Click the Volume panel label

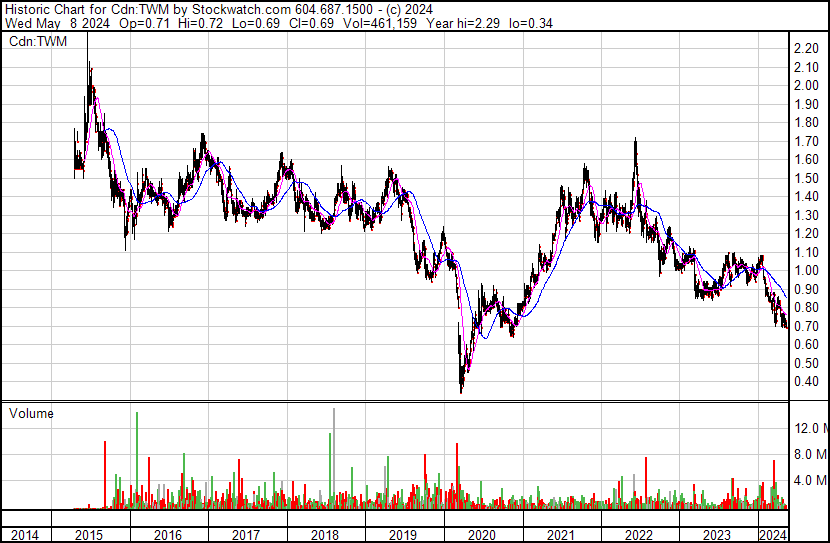pyautogui.click(x=31, y=412)
